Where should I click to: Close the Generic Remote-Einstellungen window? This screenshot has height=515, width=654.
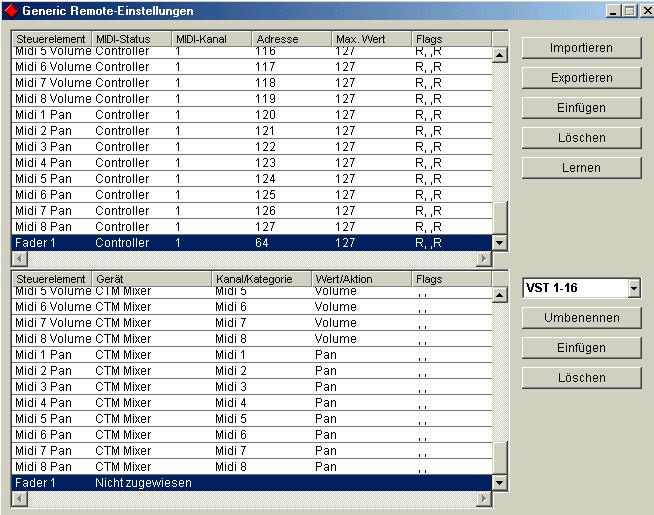[643, 10]
